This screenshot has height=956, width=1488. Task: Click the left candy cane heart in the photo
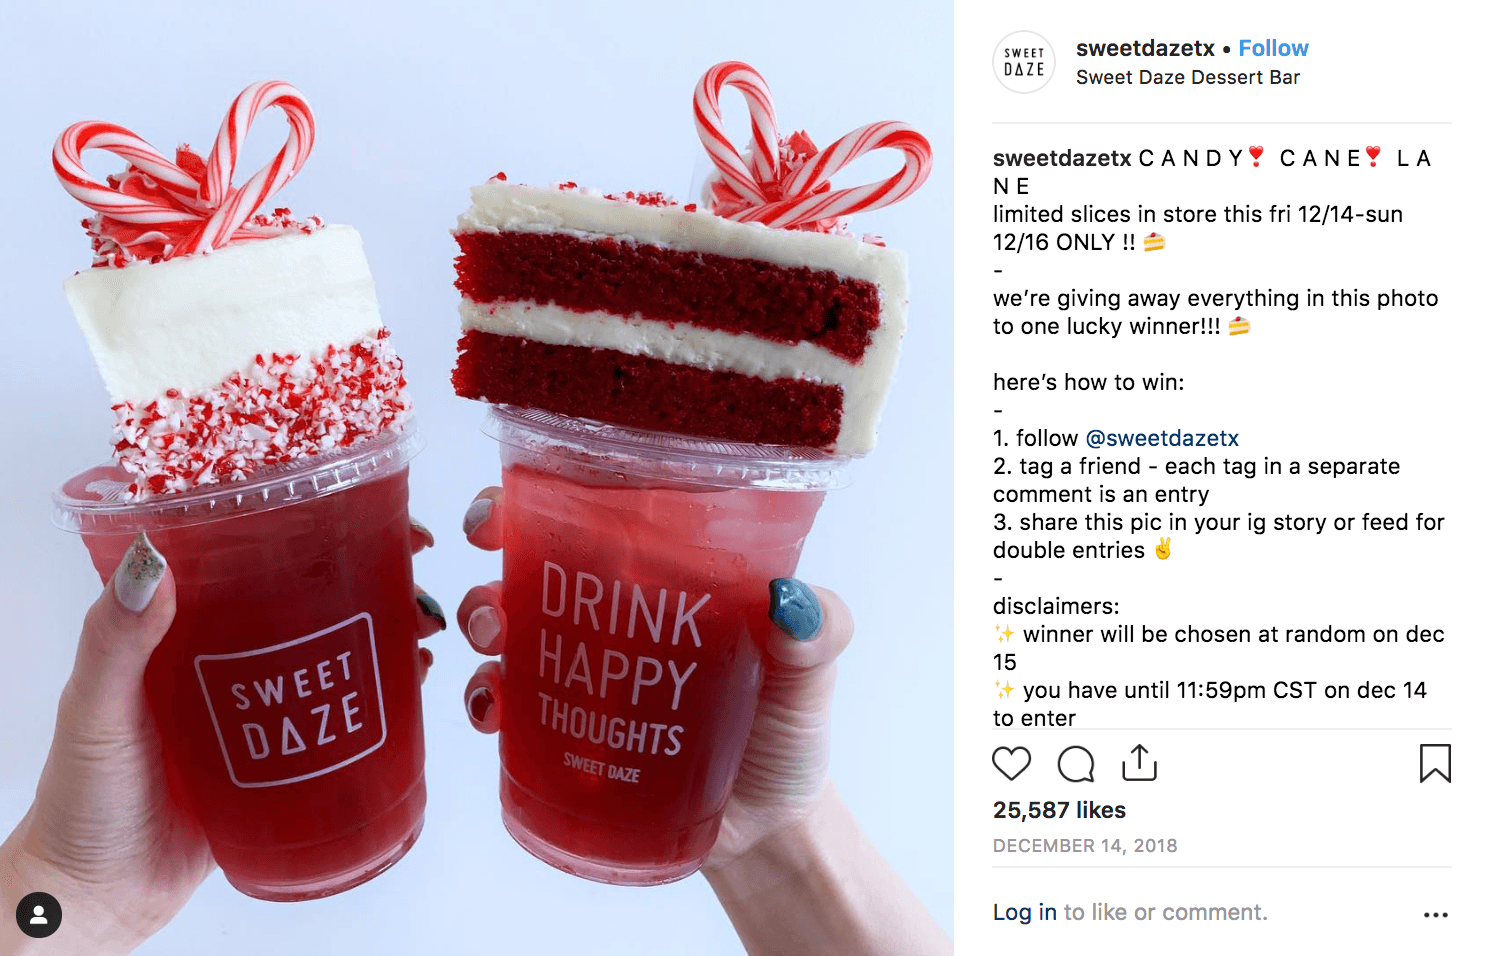pos(185,165)
